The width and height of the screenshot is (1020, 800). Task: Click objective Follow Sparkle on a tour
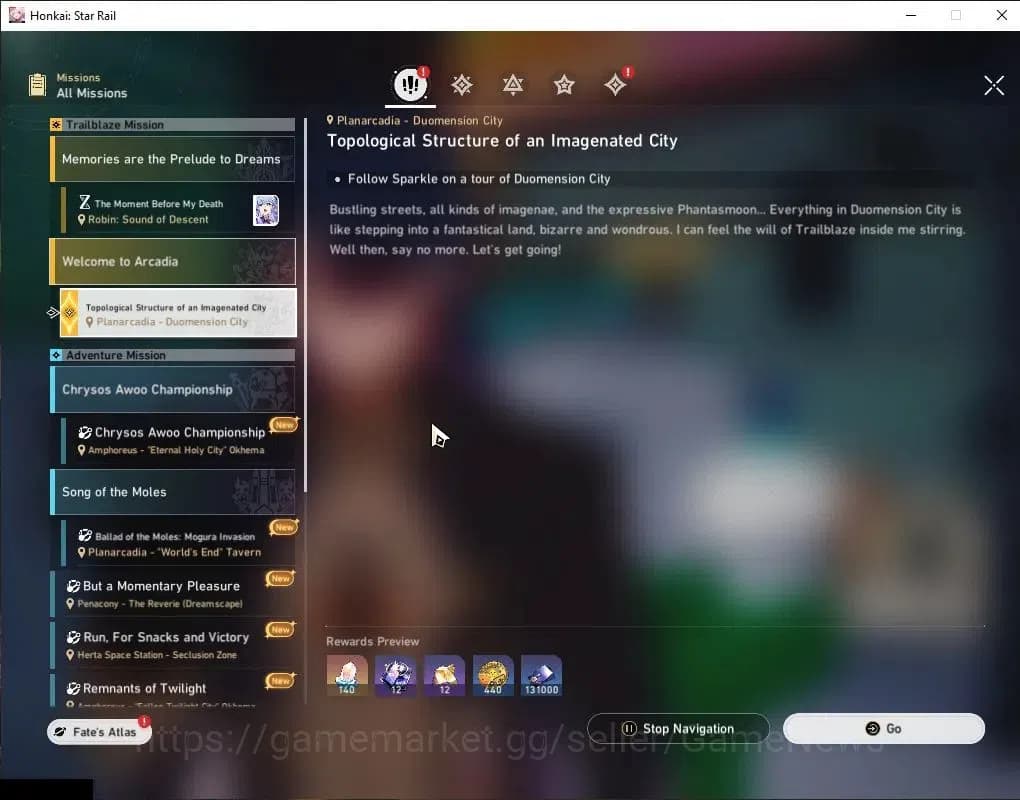click(x=479, y=179)
